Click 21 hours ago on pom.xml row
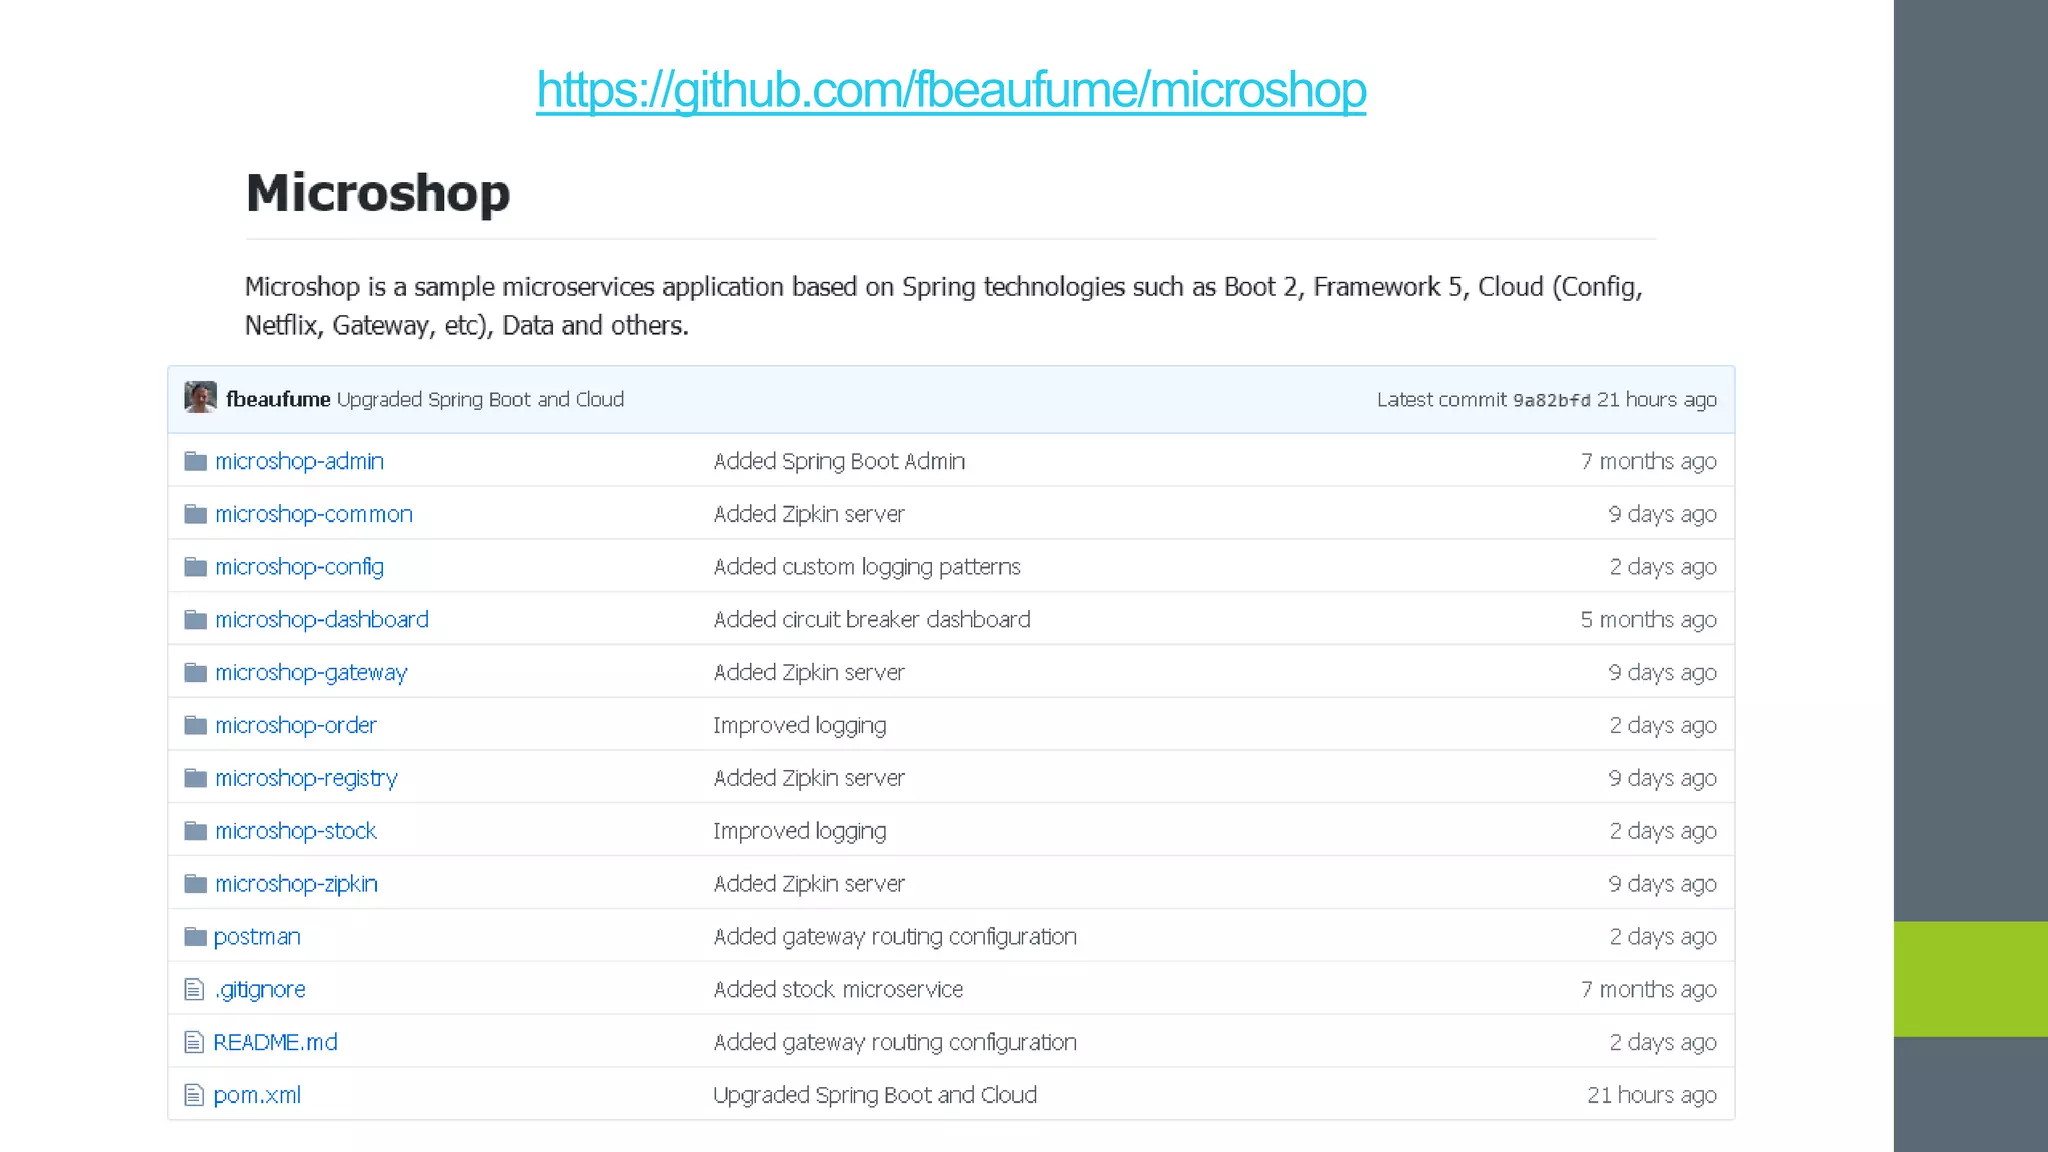The height and width of the screenshot is (1152, 2048). [x=1651, y=1095]
